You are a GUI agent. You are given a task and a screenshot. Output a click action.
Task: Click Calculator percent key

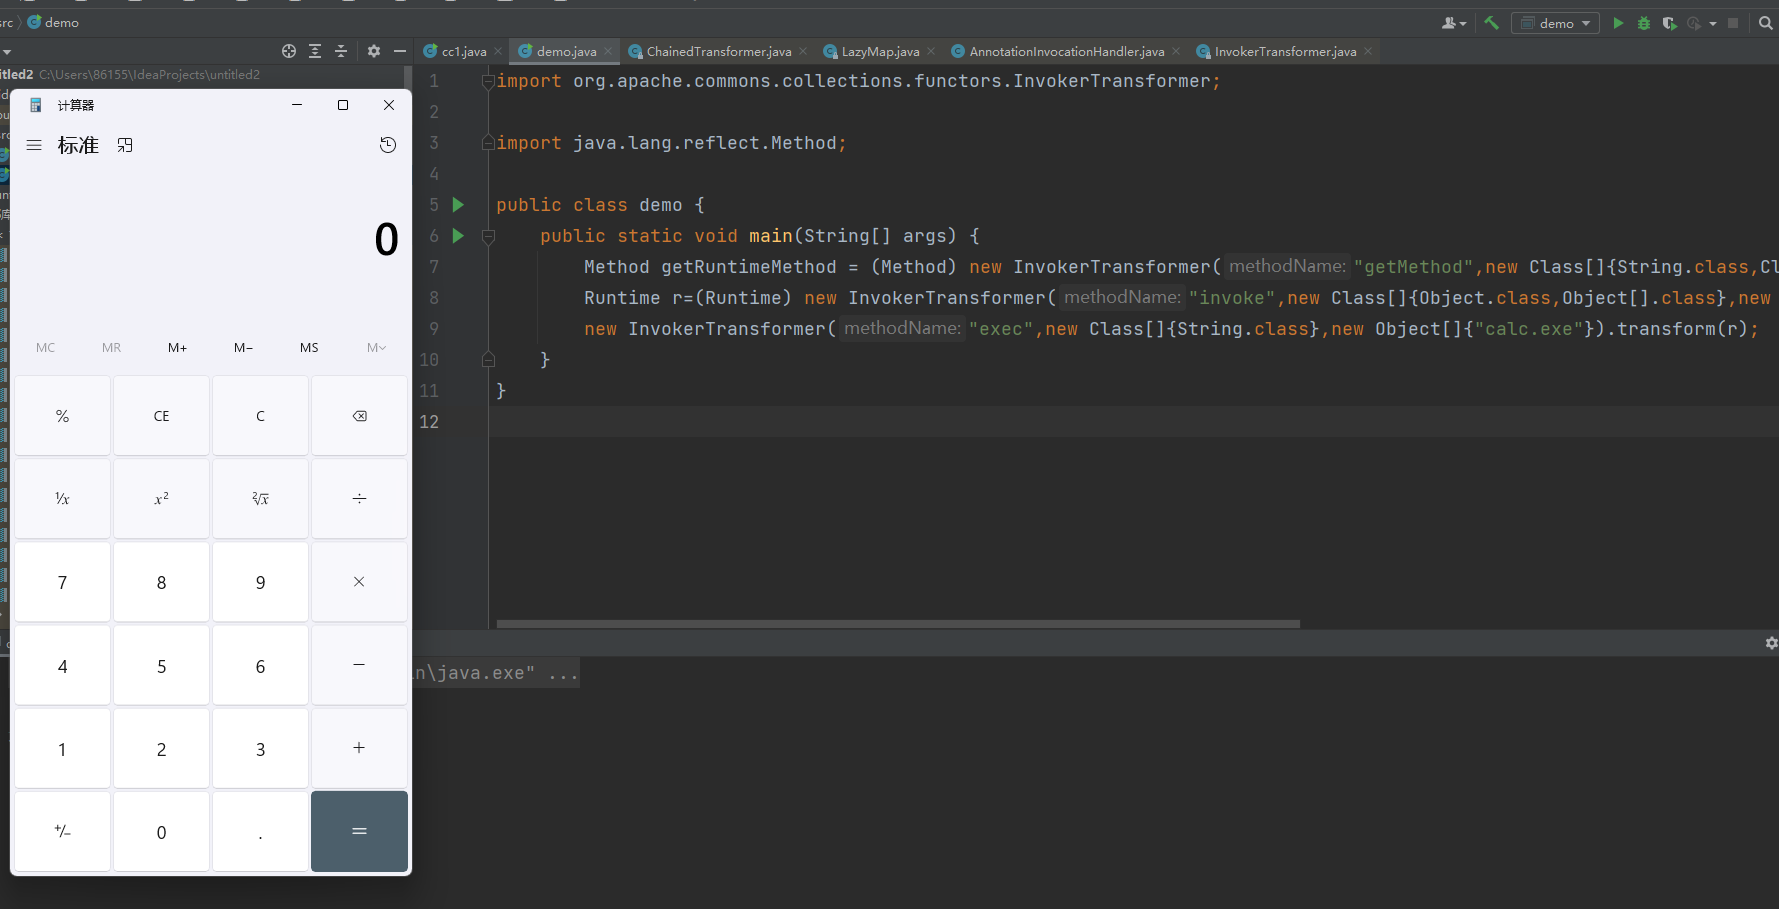pyautogui.click(x=62, y=416)
